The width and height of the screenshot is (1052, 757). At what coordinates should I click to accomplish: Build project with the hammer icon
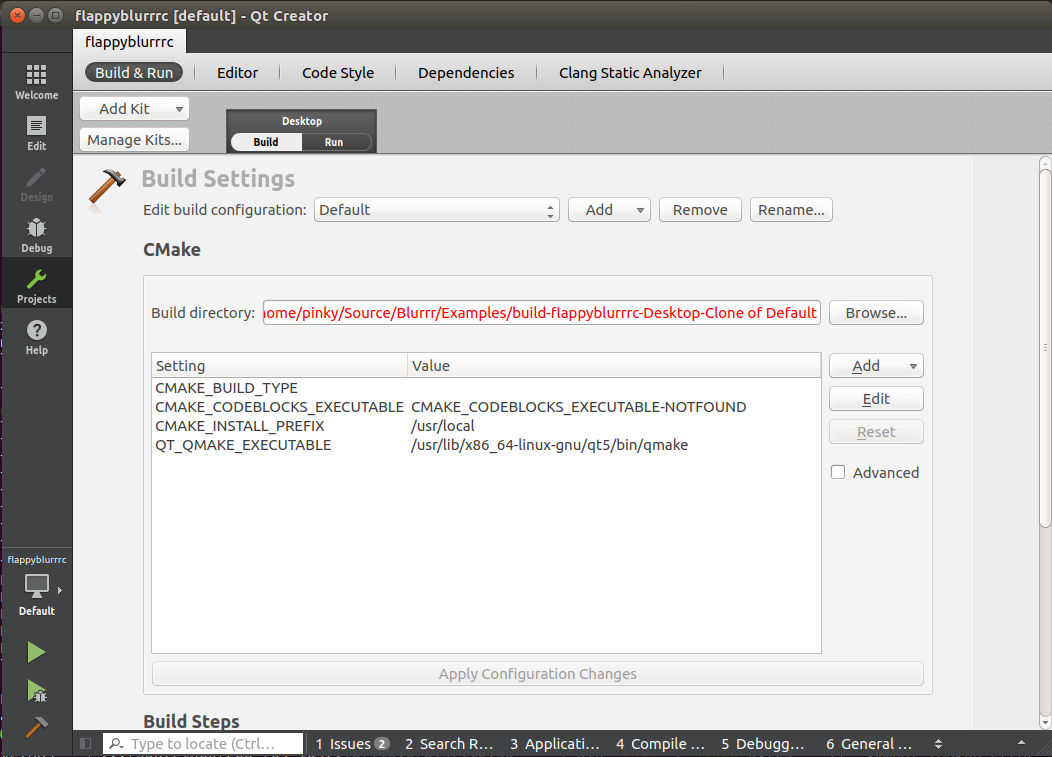click(36, 727)
